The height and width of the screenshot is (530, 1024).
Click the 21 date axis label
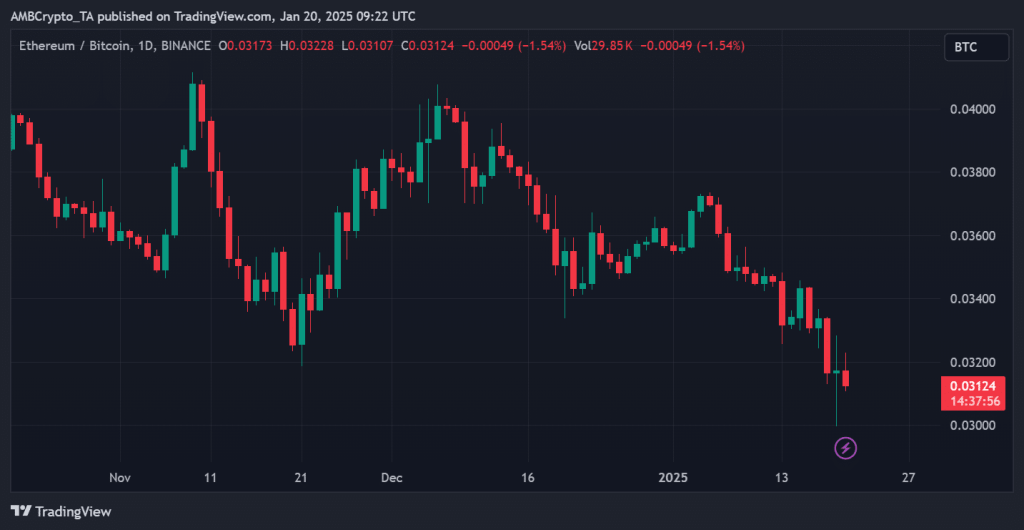coord(300,478)
